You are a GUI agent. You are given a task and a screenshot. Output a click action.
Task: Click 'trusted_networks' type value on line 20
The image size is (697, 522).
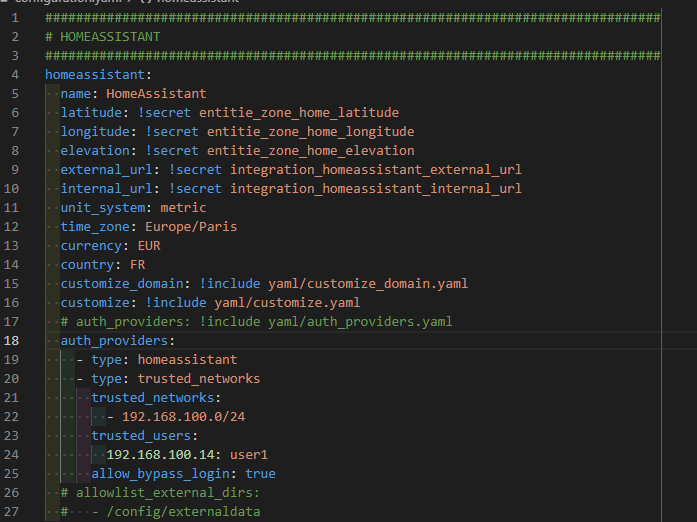[199, 379]
